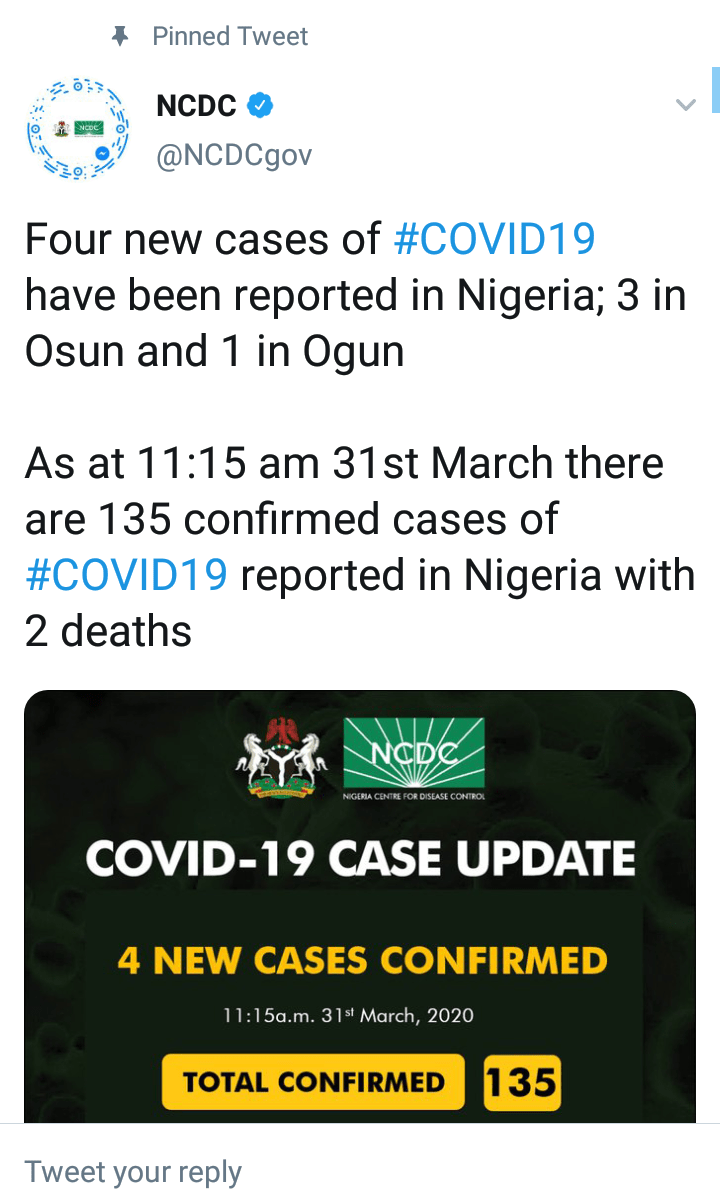
Task: Click the Pinned Tweet label
Action: pyautogui.click(x=230, y=37)
